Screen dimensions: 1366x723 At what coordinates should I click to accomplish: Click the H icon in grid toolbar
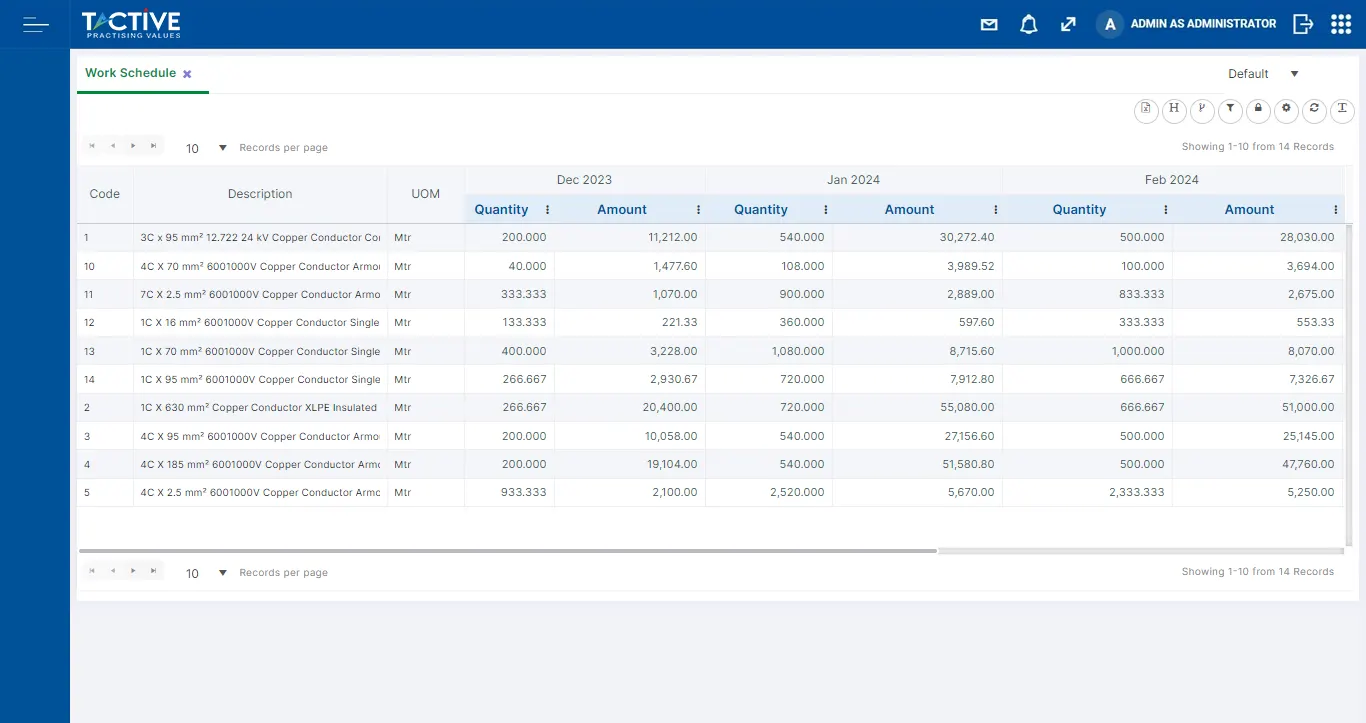coord(1174,110)
